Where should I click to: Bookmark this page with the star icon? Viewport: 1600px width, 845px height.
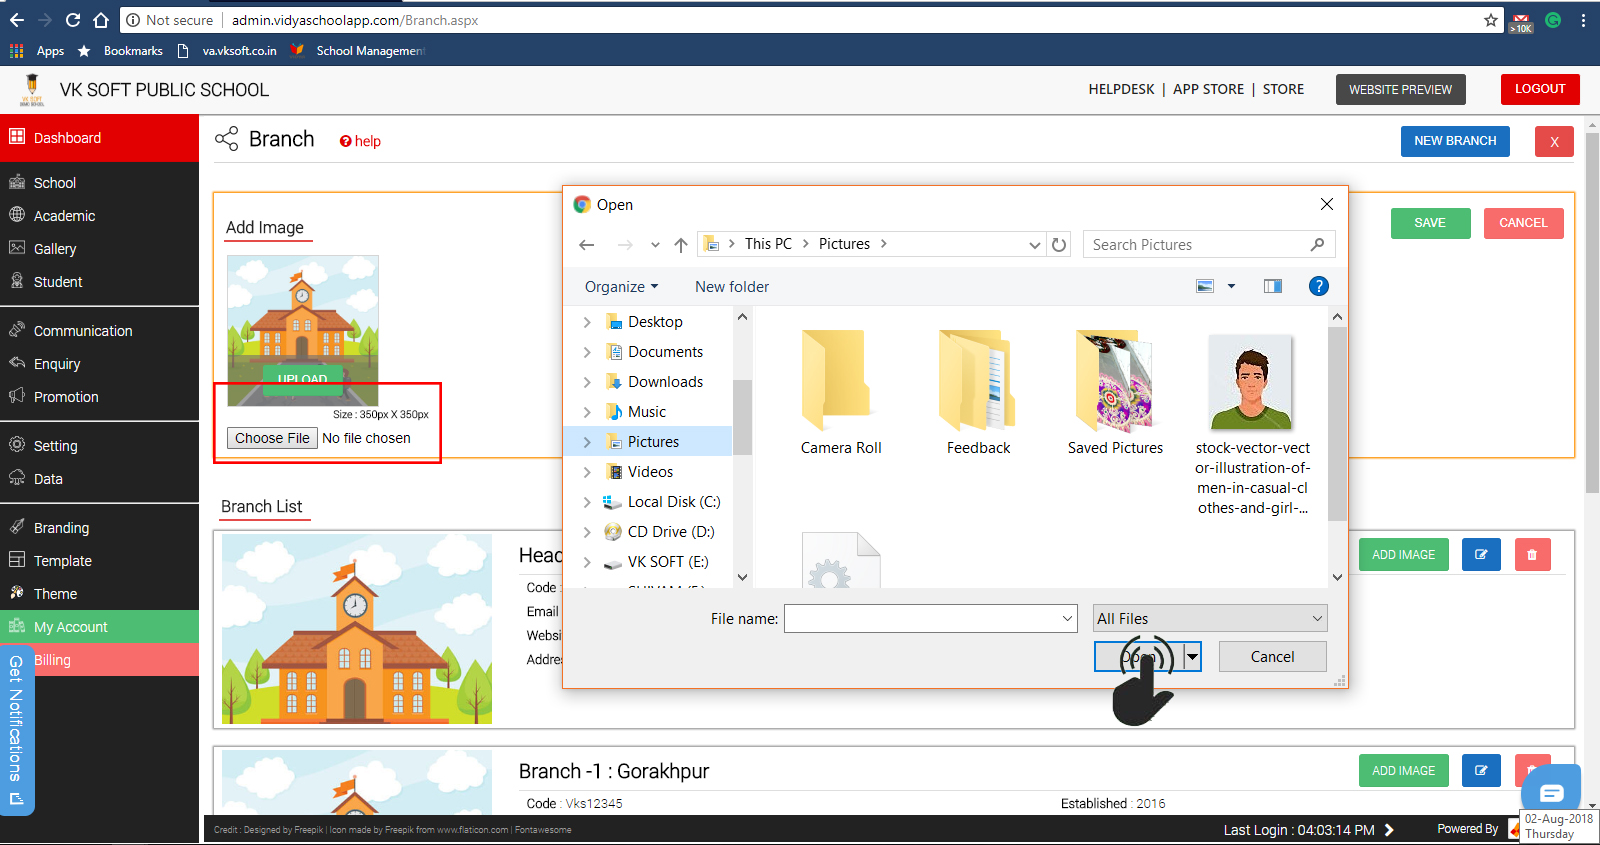click(1491, 20)
